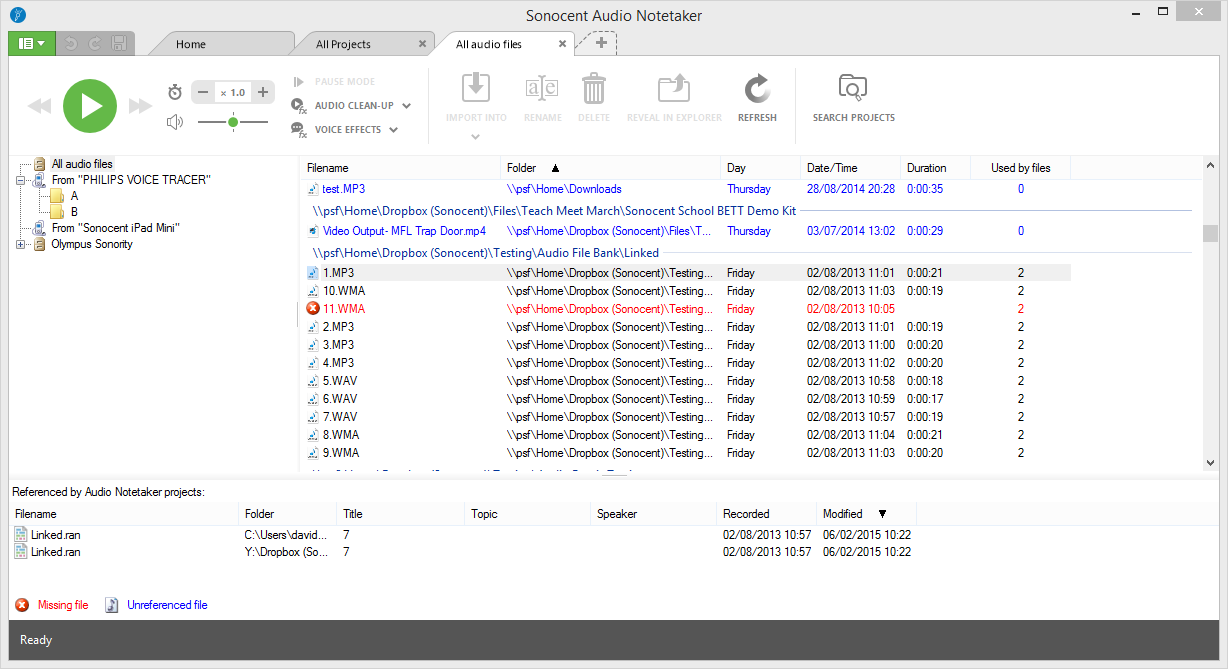Click the rewind playback button

pos(40,106)
